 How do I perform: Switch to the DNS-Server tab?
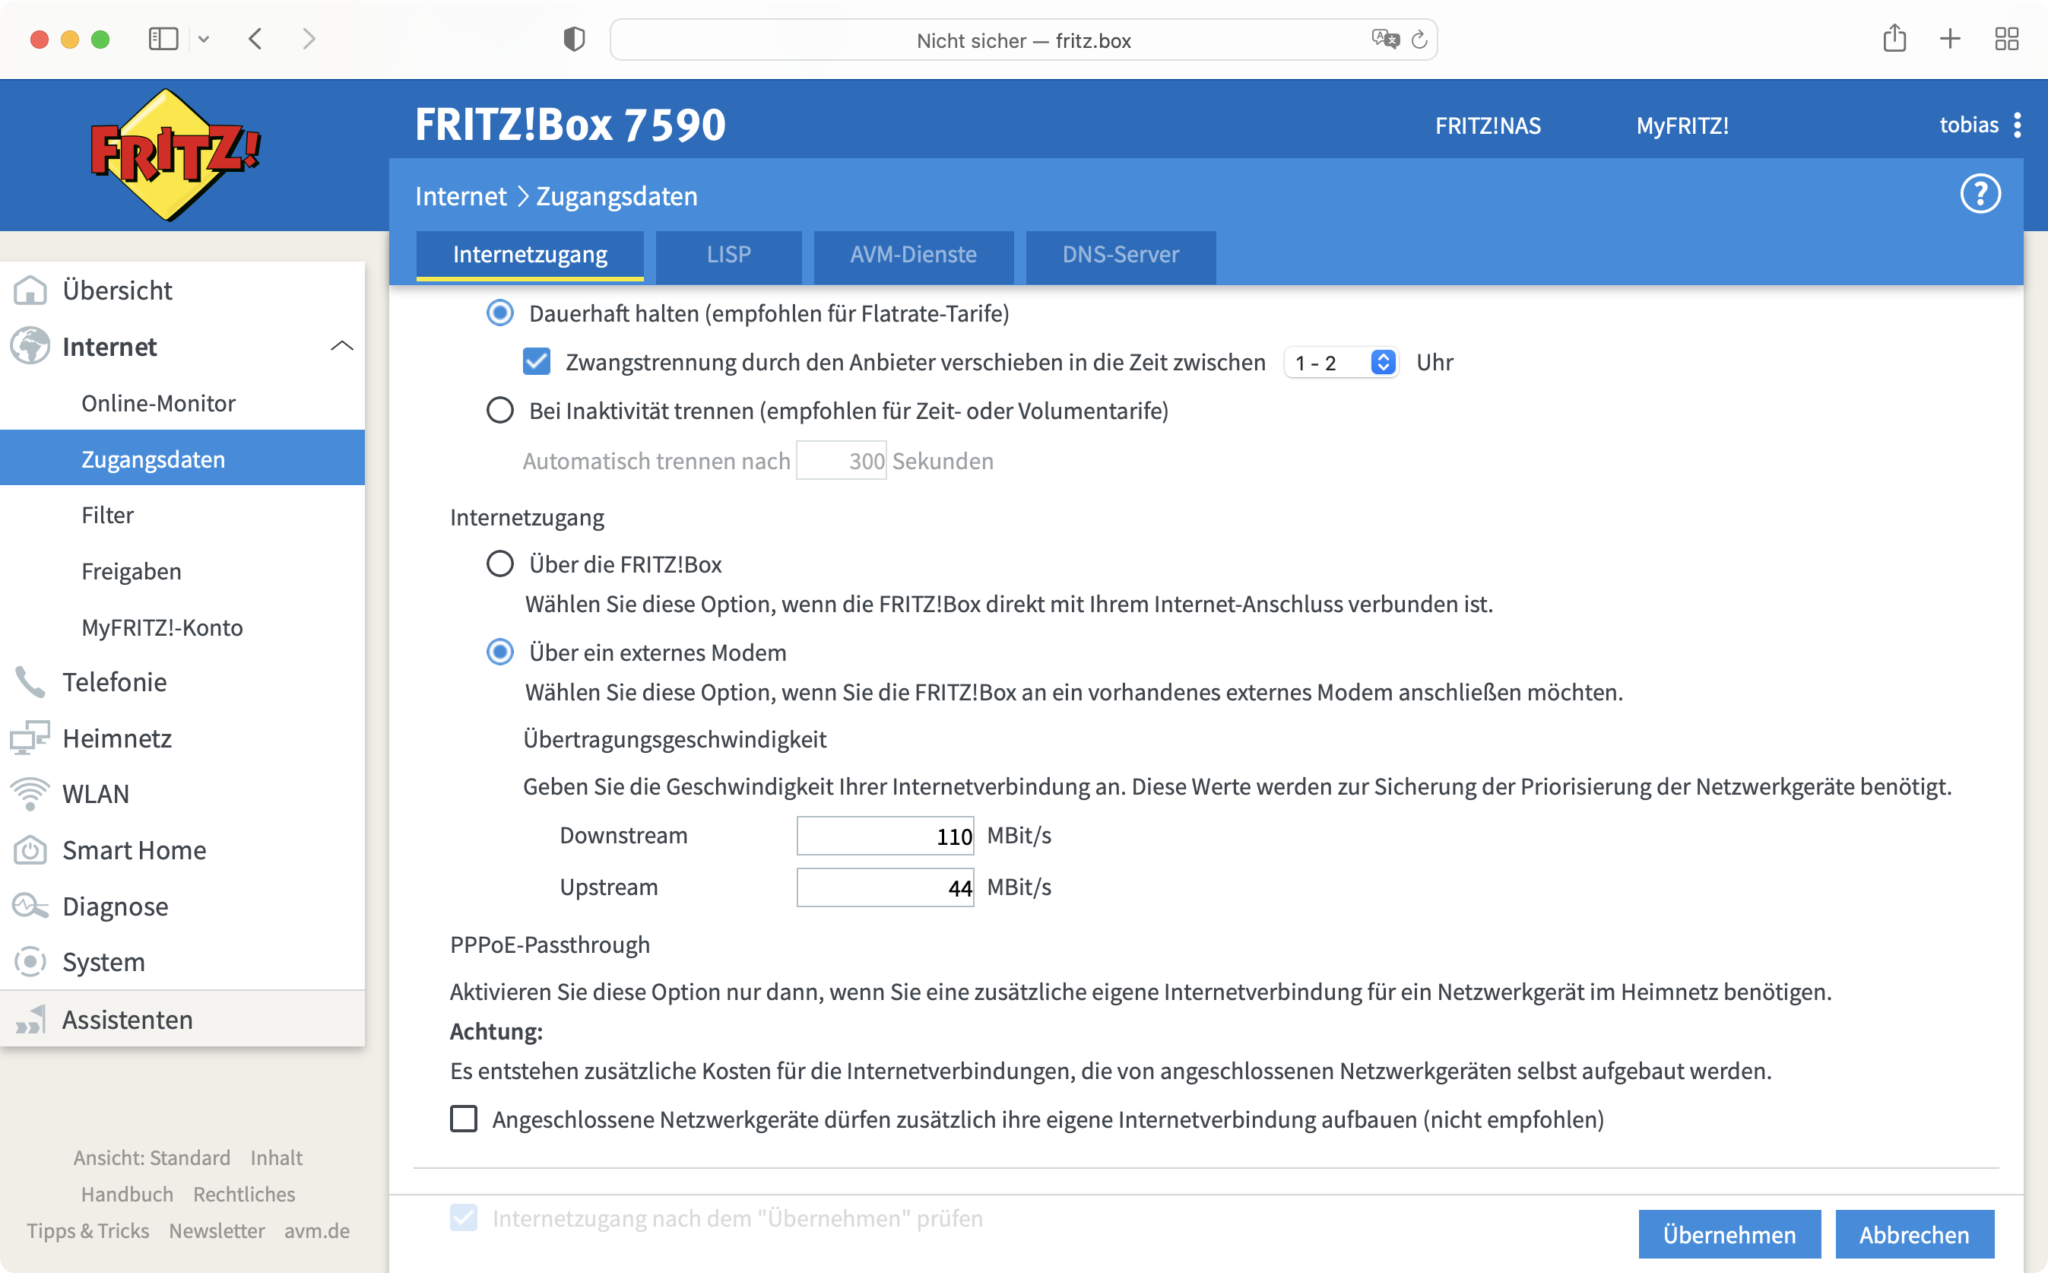(1120, 256)
